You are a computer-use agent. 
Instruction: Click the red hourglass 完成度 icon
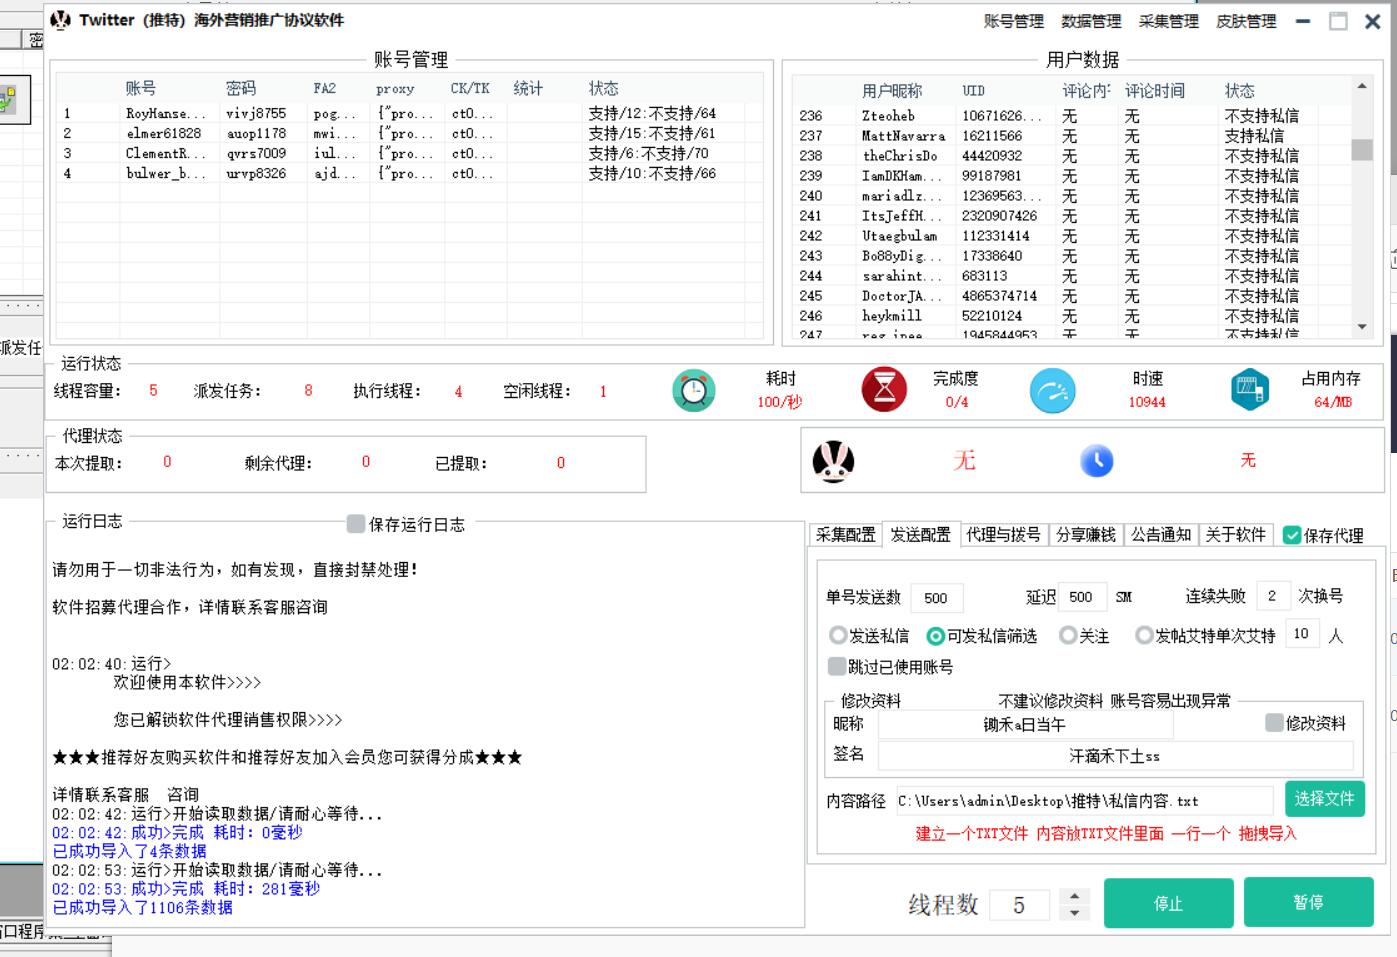pyautogui.click(x=884, y=391)
